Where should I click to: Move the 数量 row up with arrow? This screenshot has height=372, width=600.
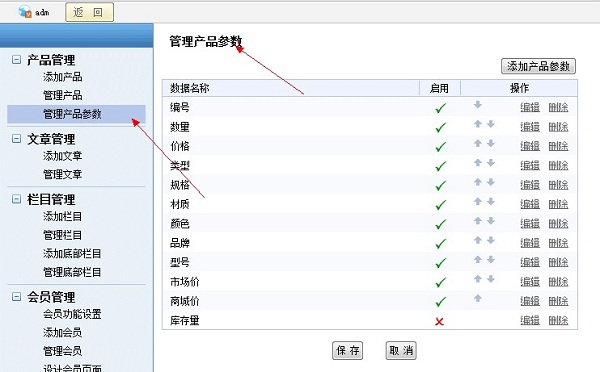tap(478, 124)
